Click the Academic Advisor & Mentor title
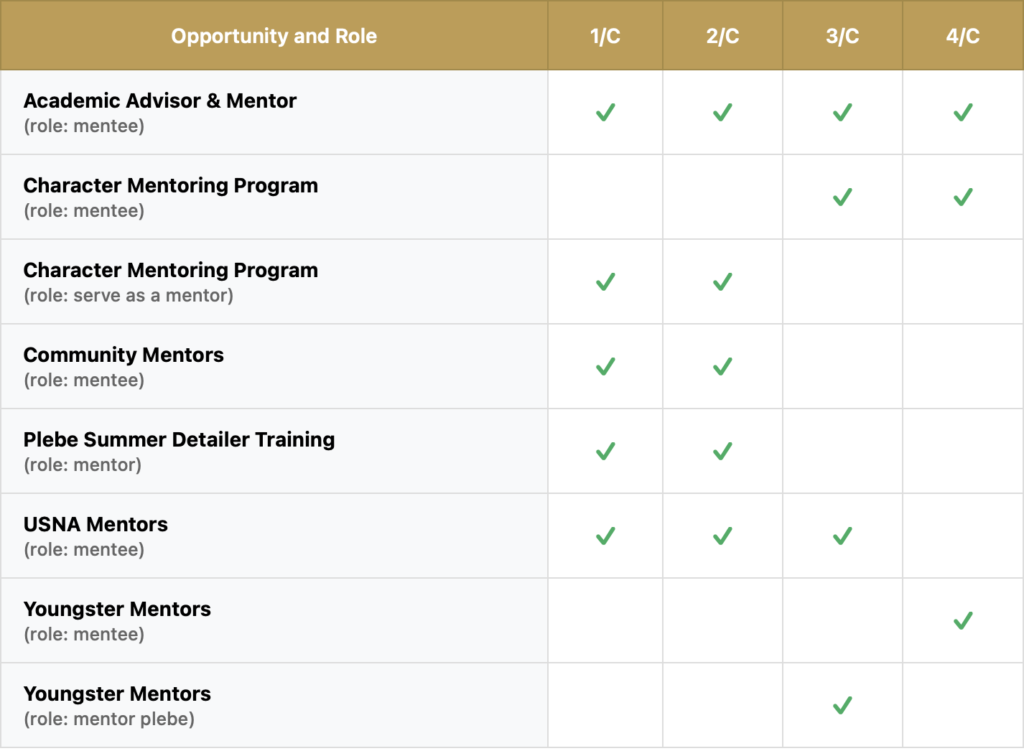 [160, 101]
